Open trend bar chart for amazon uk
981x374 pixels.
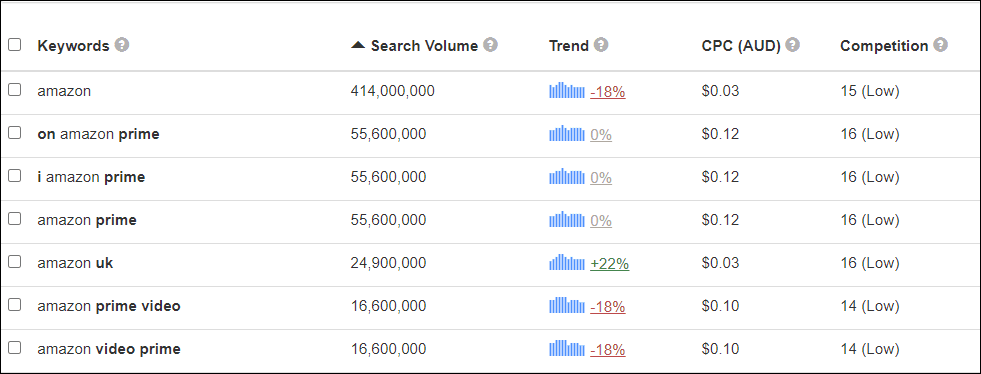[567, 263]
